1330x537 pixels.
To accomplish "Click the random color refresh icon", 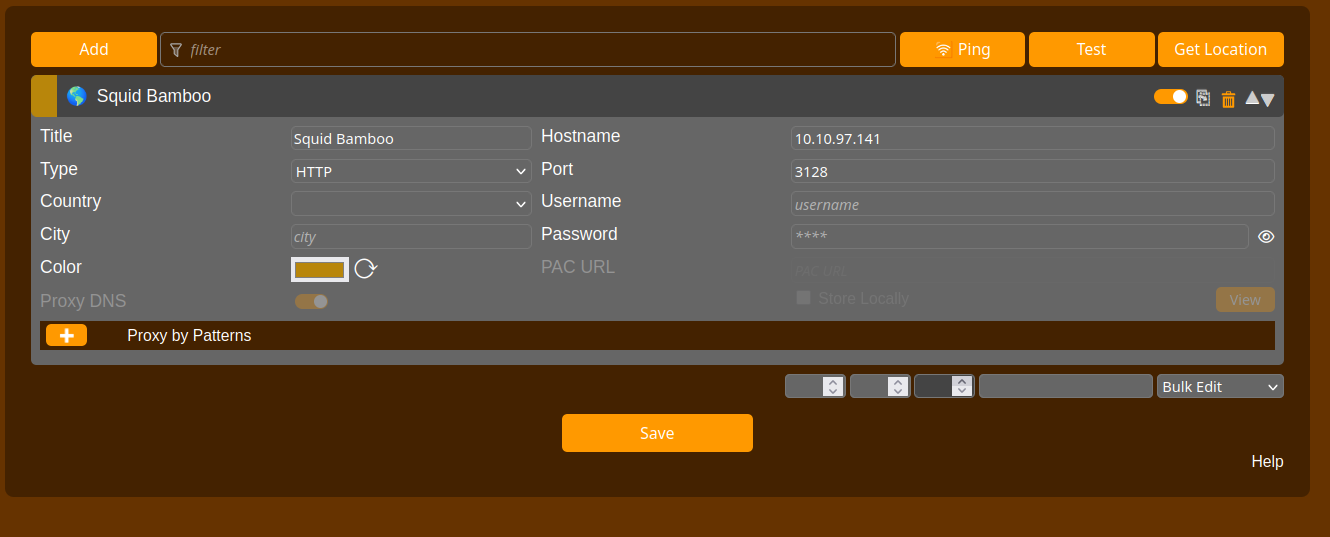I will coord(366,268).
